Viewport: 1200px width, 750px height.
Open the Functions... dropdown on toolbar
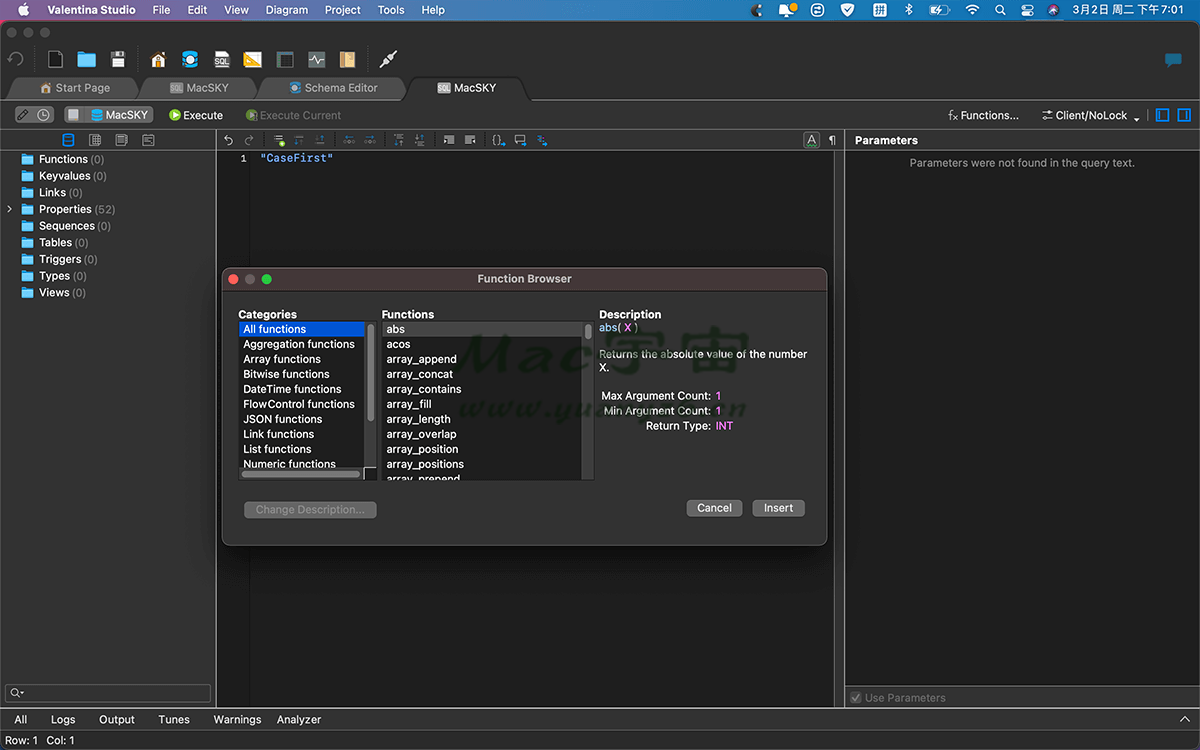[983, 114]
